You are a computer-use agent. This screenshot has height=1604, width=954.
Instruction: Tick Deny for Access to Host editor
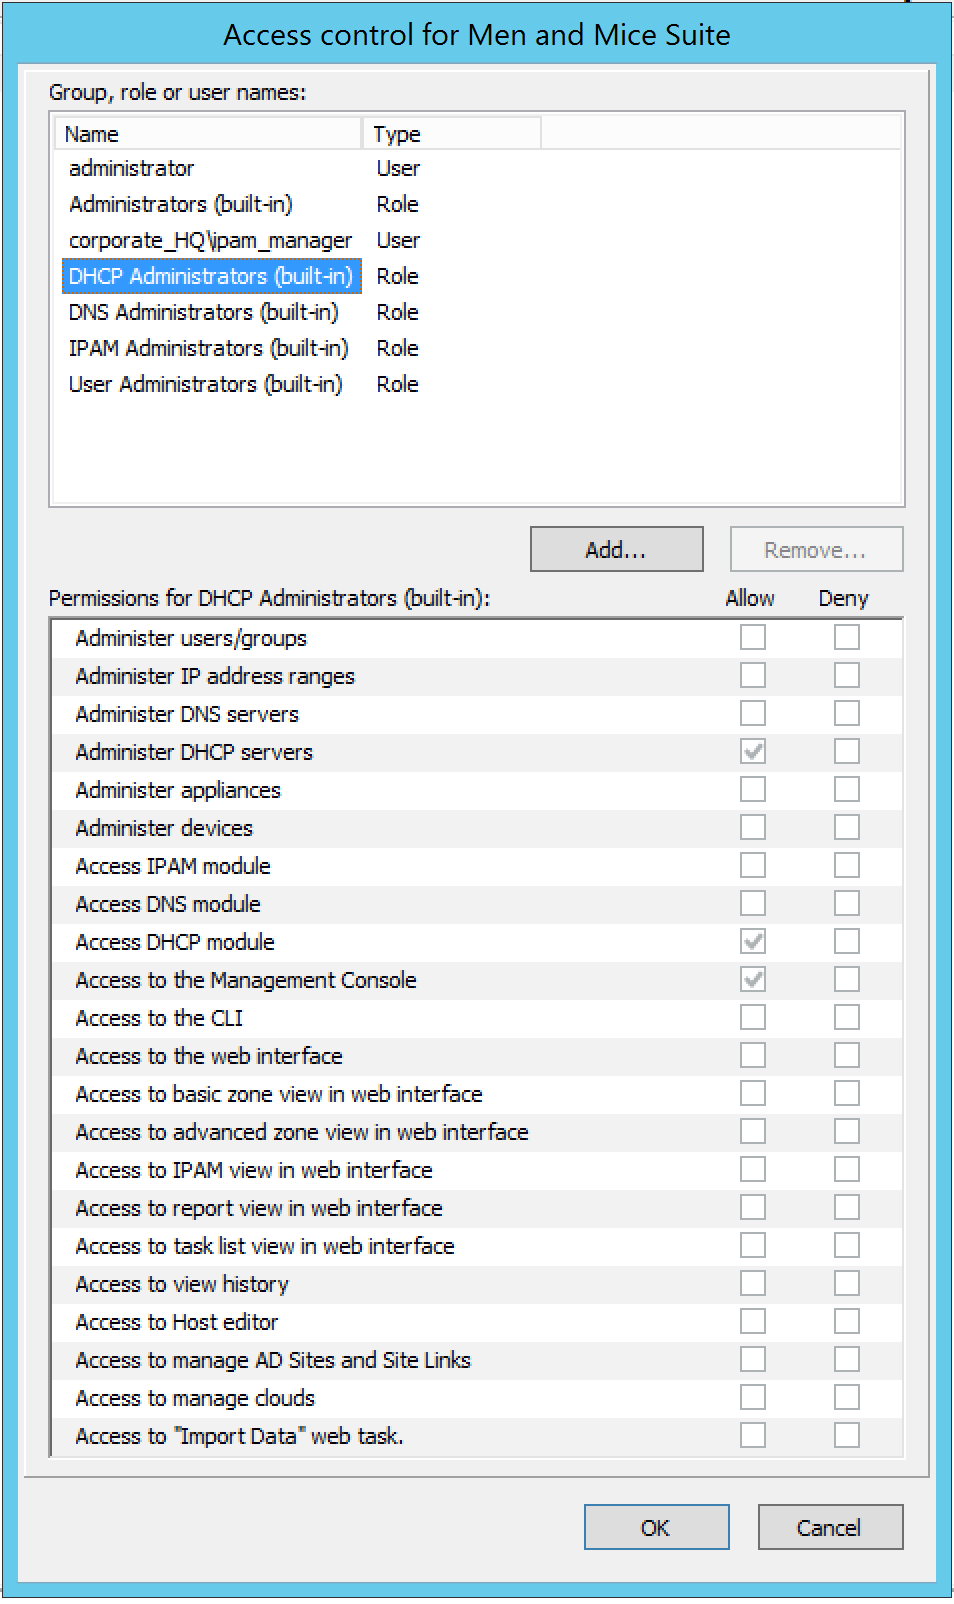click(846, 1321)
